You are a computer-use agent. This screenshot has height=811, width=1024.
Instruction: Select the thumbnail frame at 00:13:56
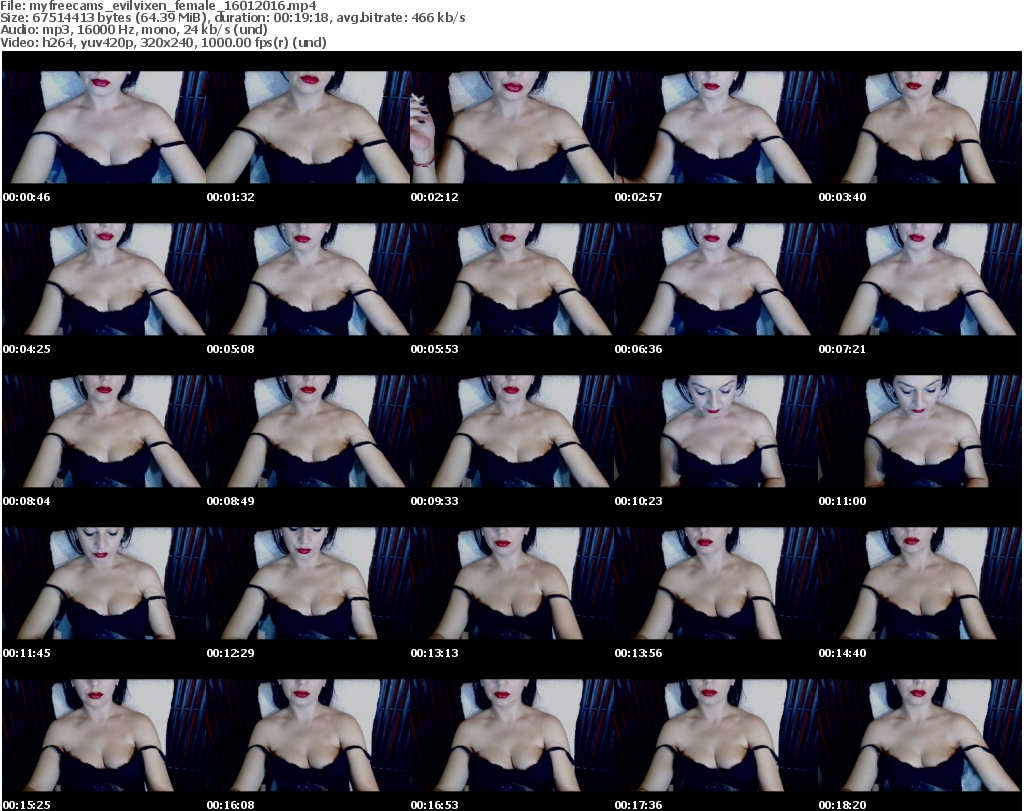pyautogui.click(x=716, y=584)
